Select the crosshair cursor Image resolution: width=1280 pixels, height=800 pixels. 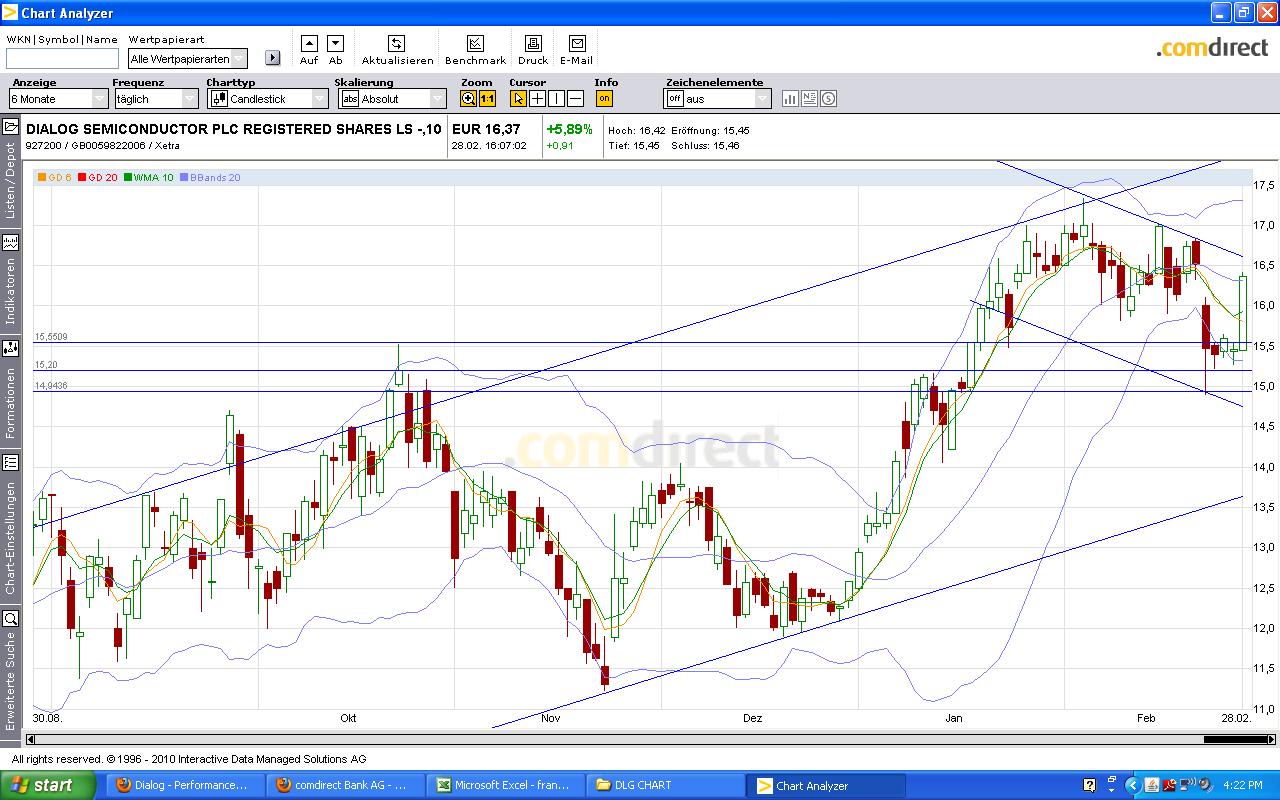click(537, 98)
